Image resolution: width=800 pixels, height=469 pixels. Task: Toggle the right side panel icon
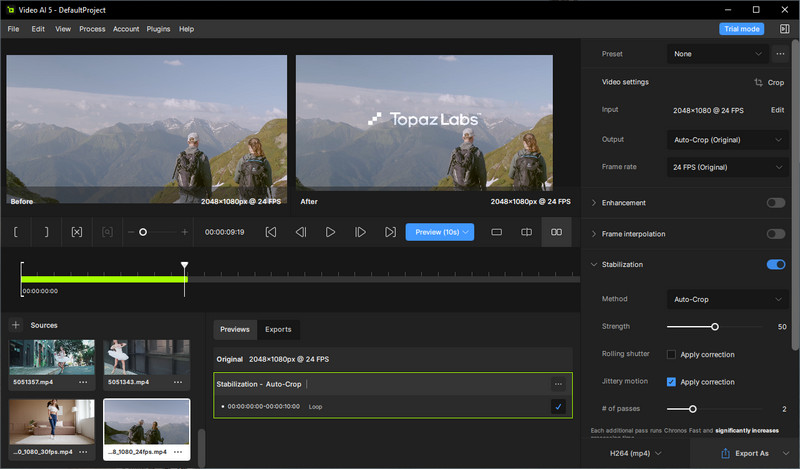(784, 29)
